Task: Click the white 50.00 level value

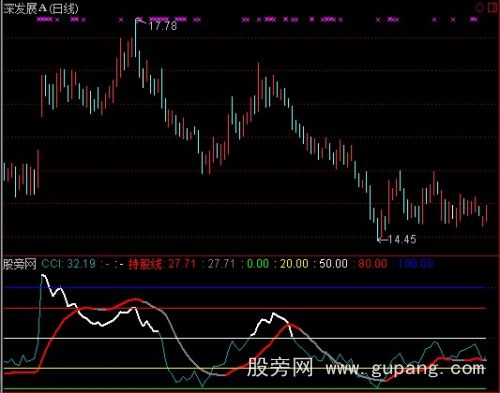Action: click(x=333, y=264)
